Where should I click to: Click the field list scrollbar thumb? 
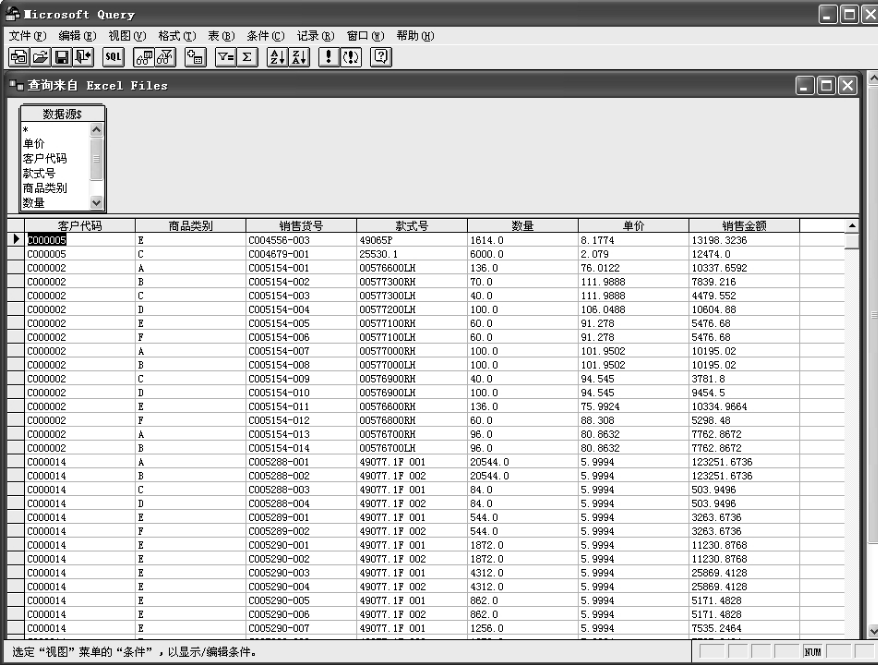point(96,159)
